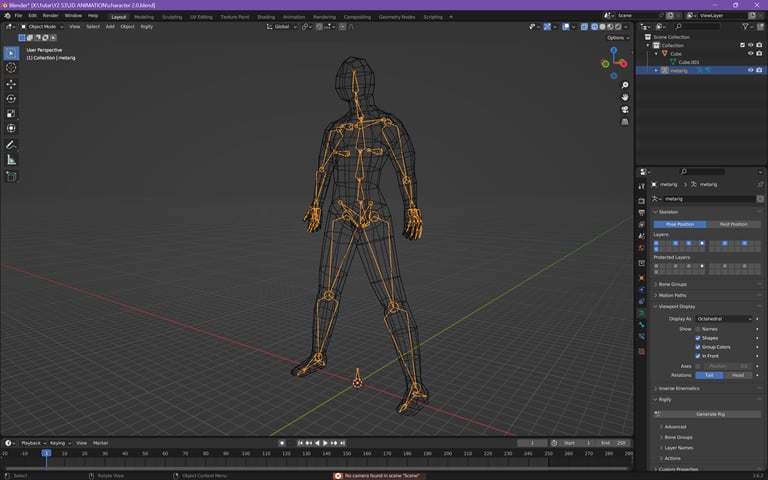Toggle the Names checkbox
This screenshot has width=768, height=480.
698,328
